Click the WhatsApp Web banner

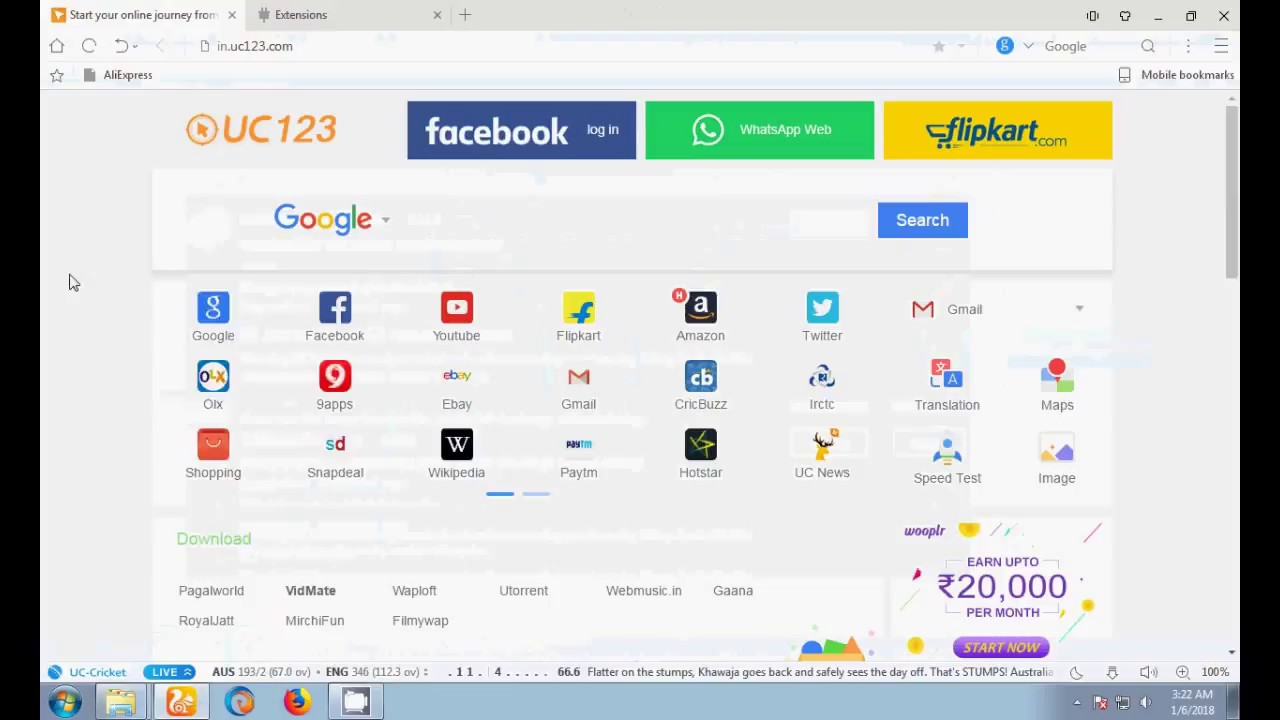pos(759,130)
